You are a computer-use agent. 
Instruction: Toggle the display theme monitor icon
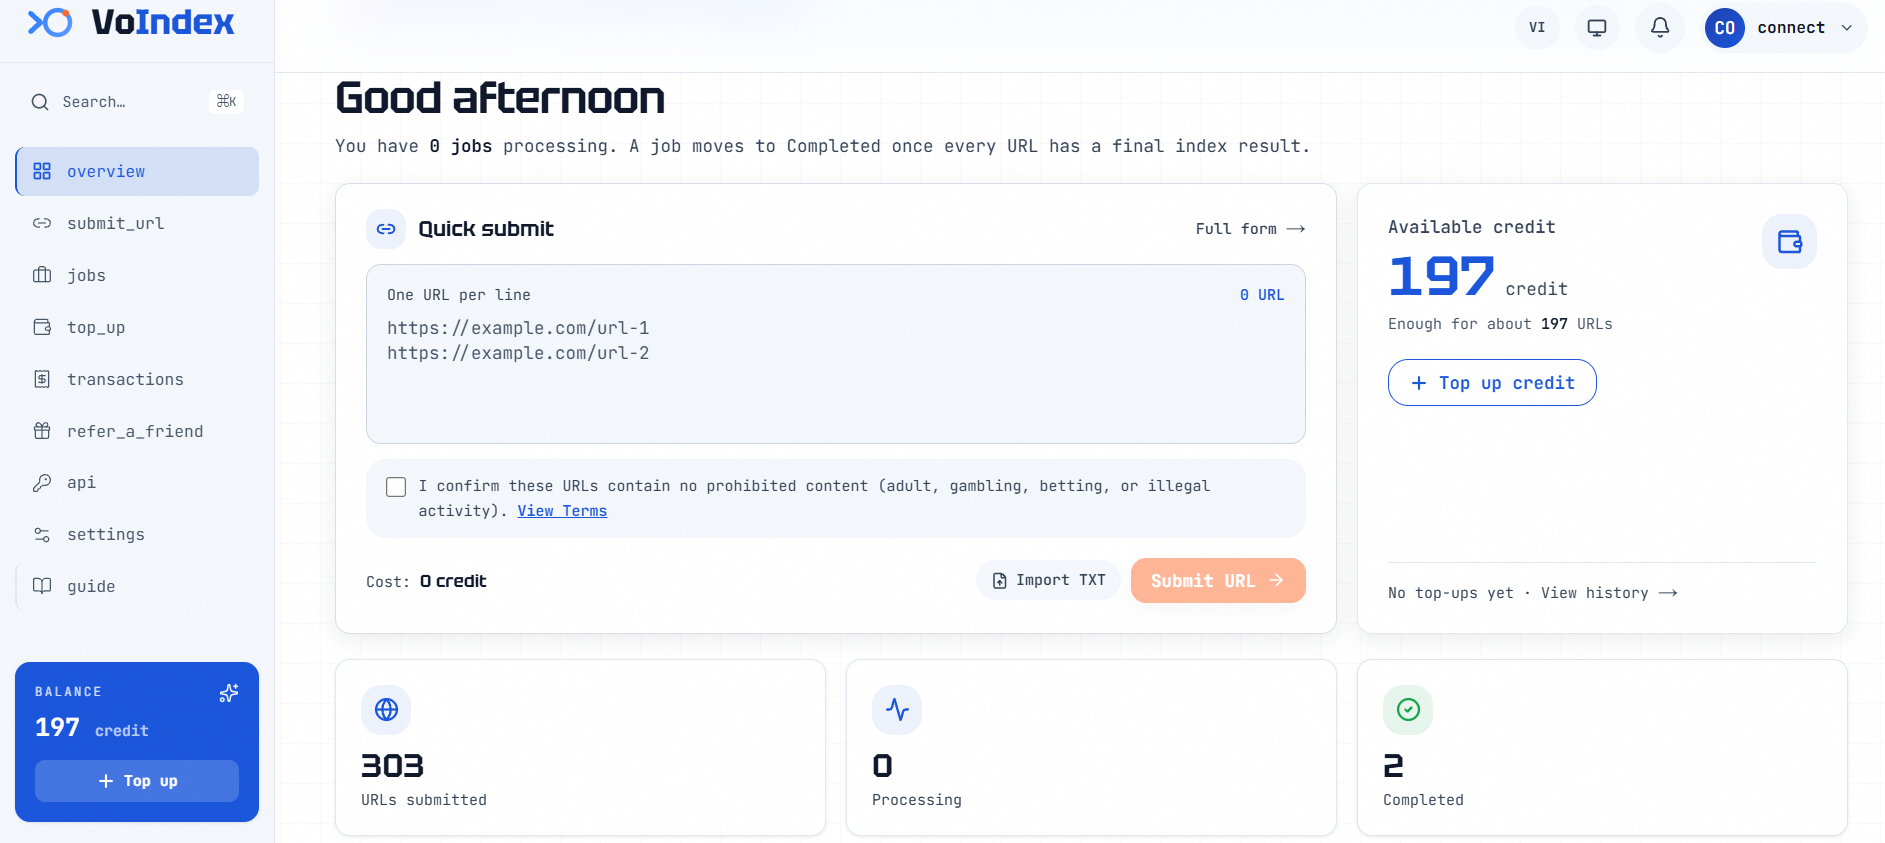point(1597,28)
